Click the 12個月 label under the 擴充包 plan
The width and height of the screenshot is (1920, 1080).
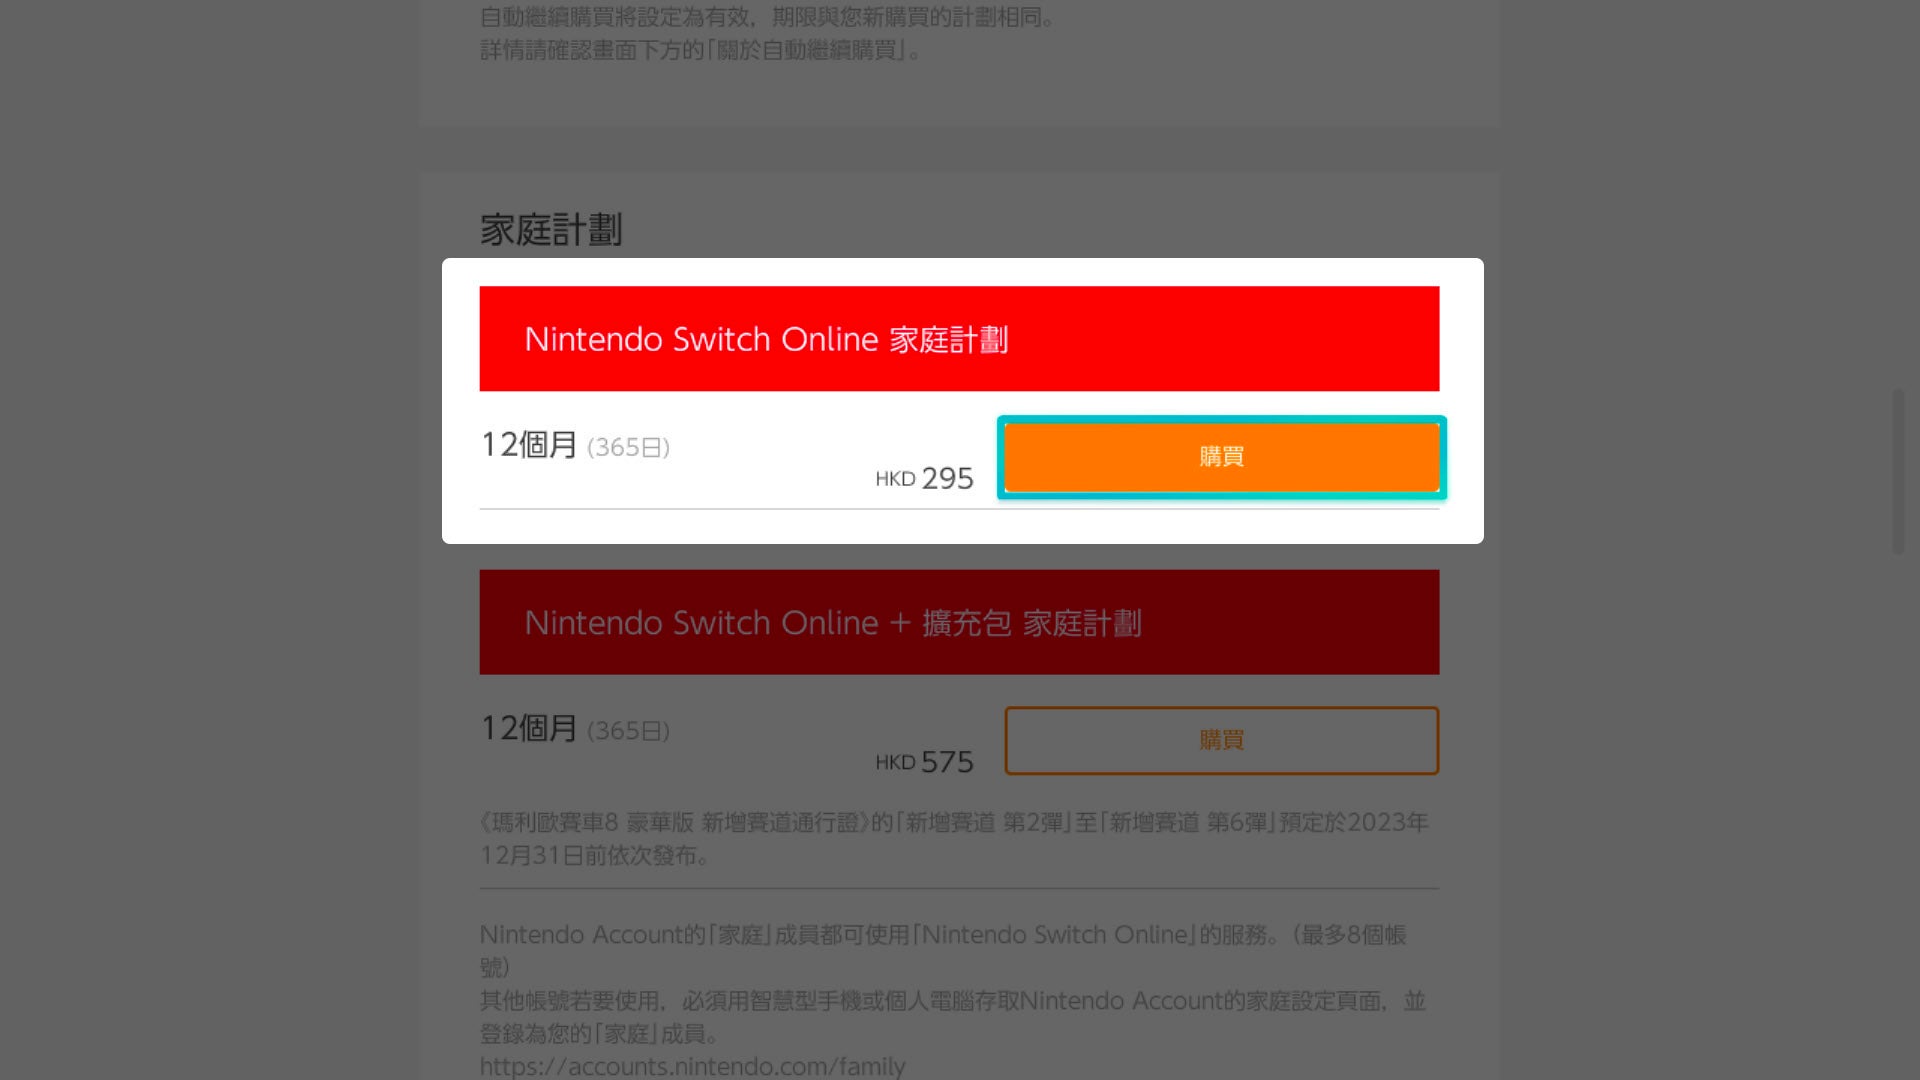(x=529, y=728)
